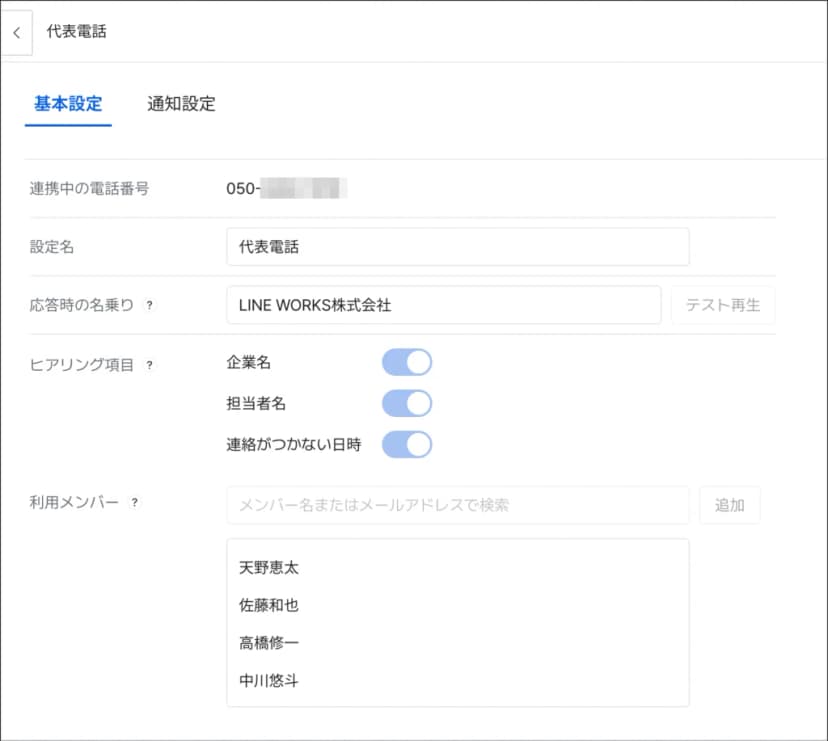Focus the 応答時の名乗り input with LINE WORKS株式会社

pyautogui.click(x=444, y=305)
